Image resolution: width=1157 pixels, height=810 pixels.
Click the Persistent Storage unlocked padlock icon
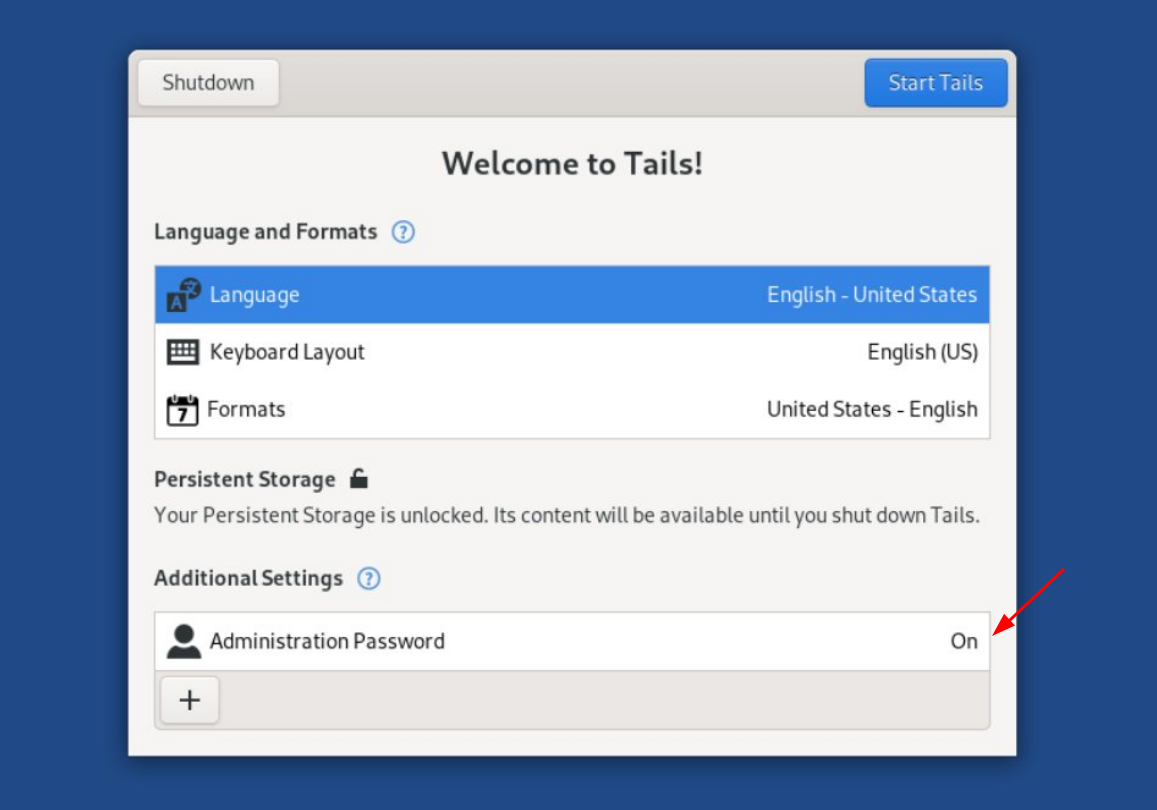point(359,478)
